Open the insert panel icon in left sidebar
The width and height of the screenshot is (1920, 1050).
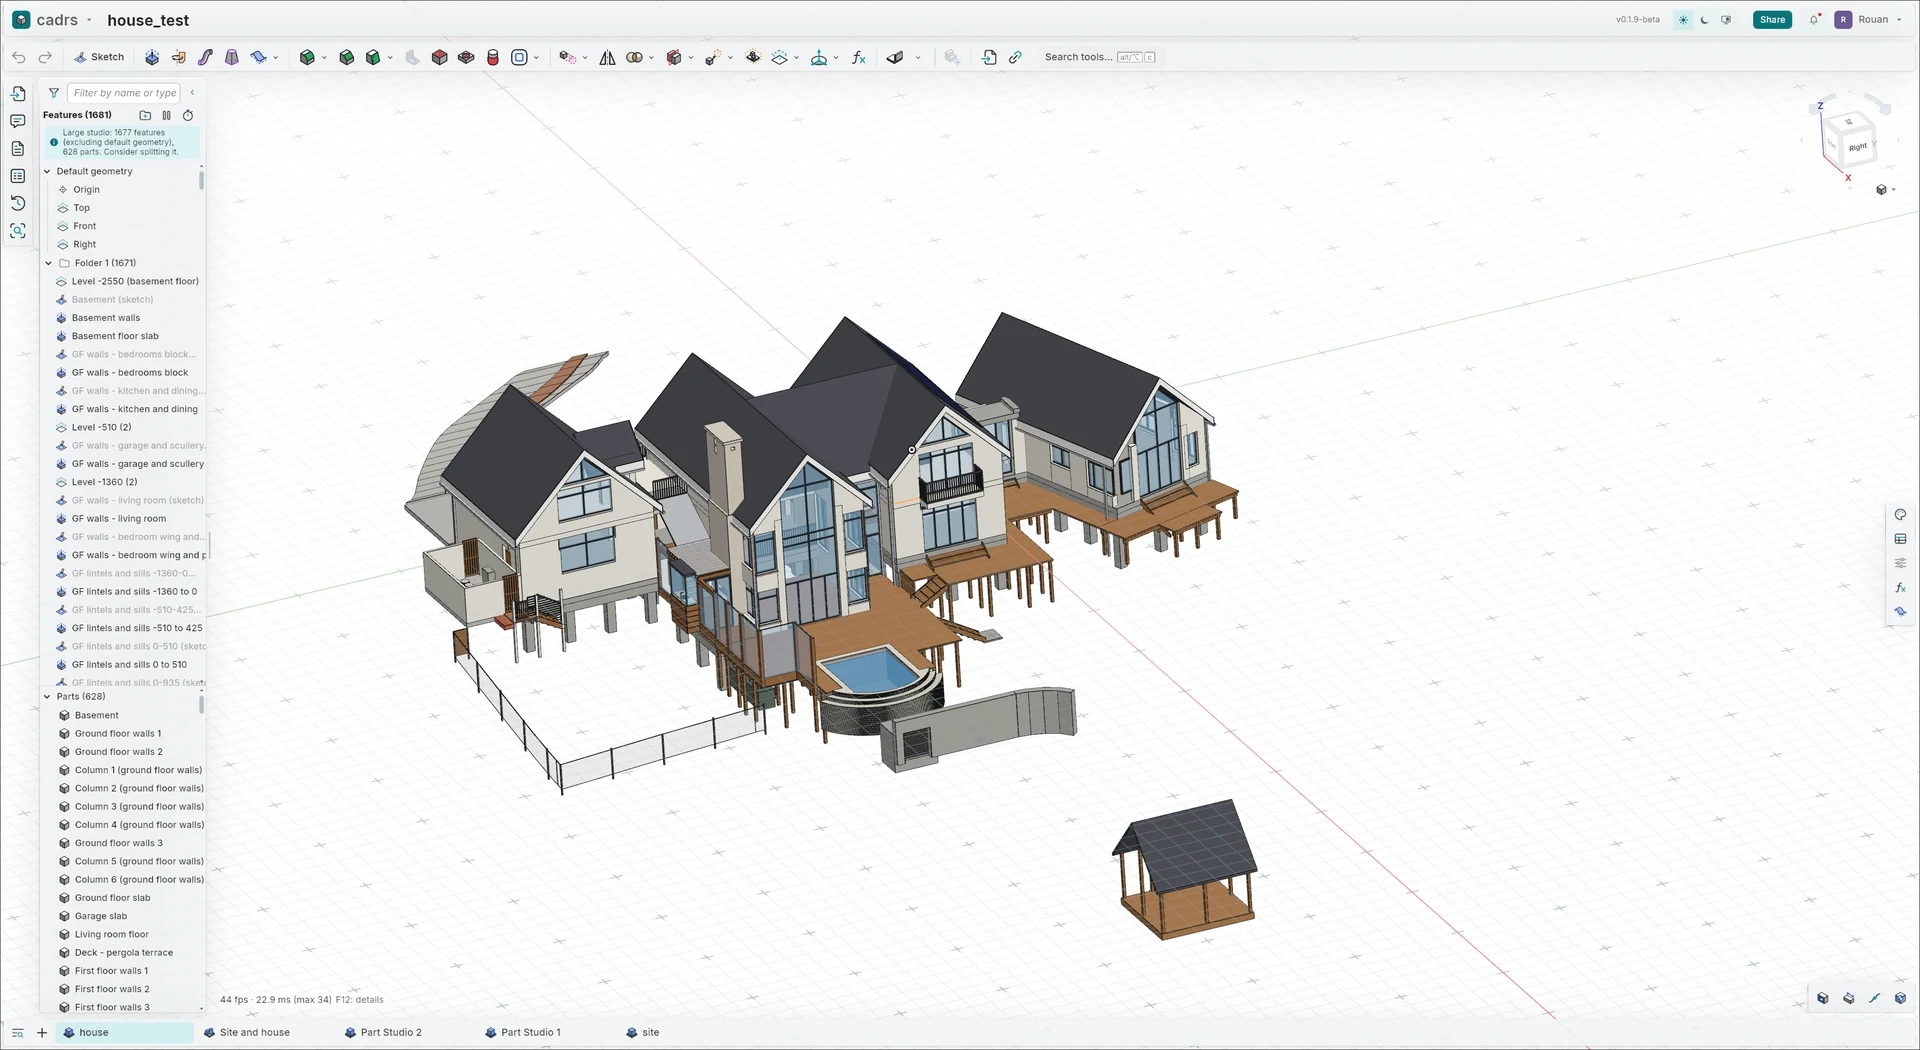point(18,94)
